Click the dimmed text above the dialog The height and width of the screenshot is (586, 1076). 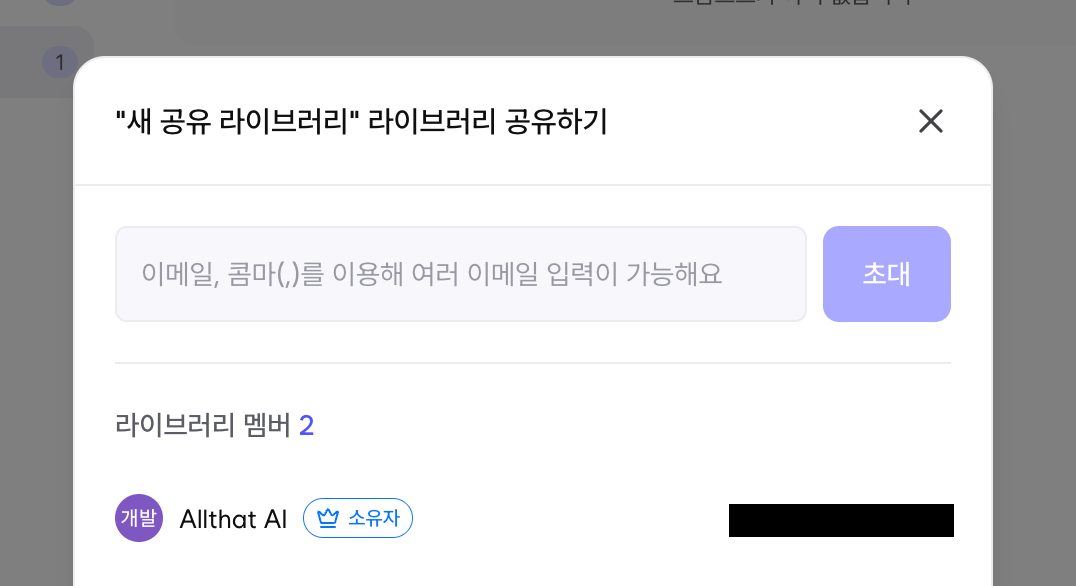790,3
